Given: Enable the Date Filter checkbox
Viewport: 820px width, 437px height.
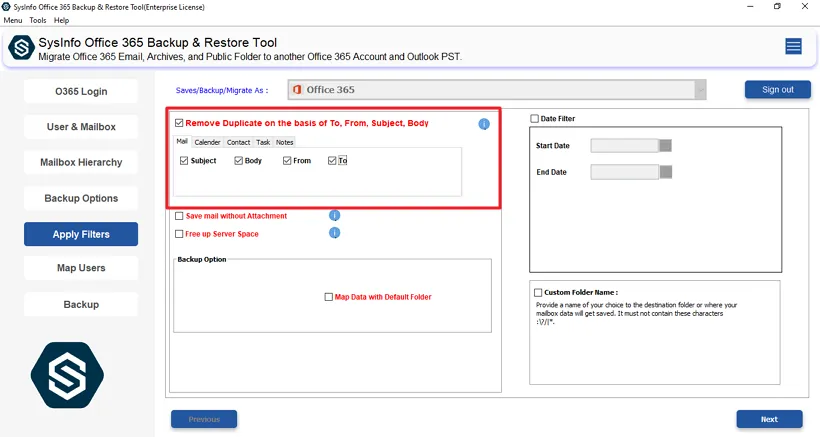Looking at the screenshot, I should point(535,119).
